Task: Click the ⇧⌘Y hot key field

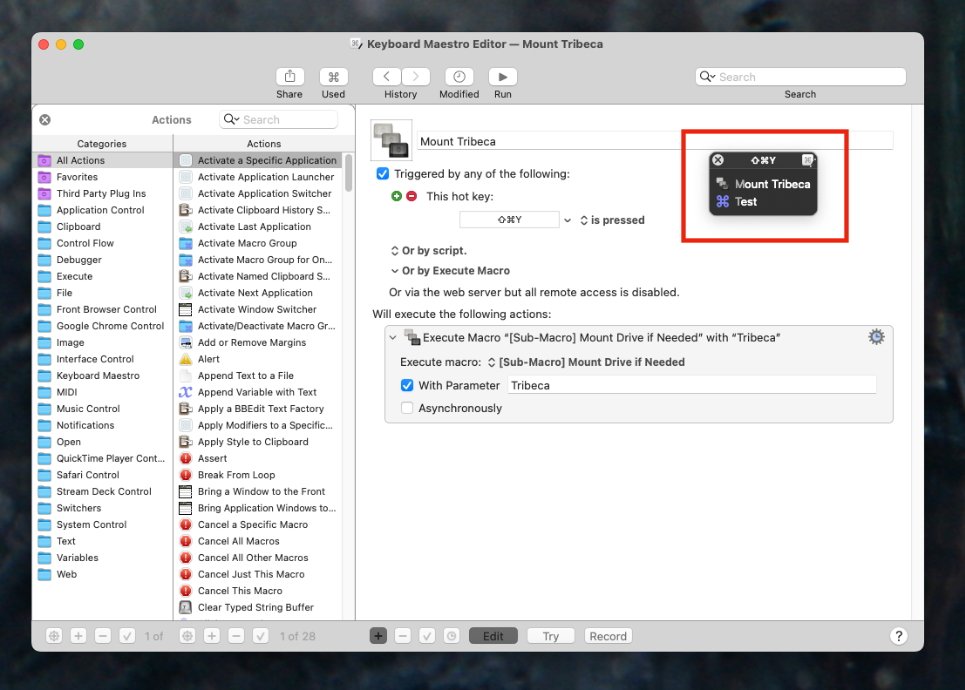Action: 510,220
